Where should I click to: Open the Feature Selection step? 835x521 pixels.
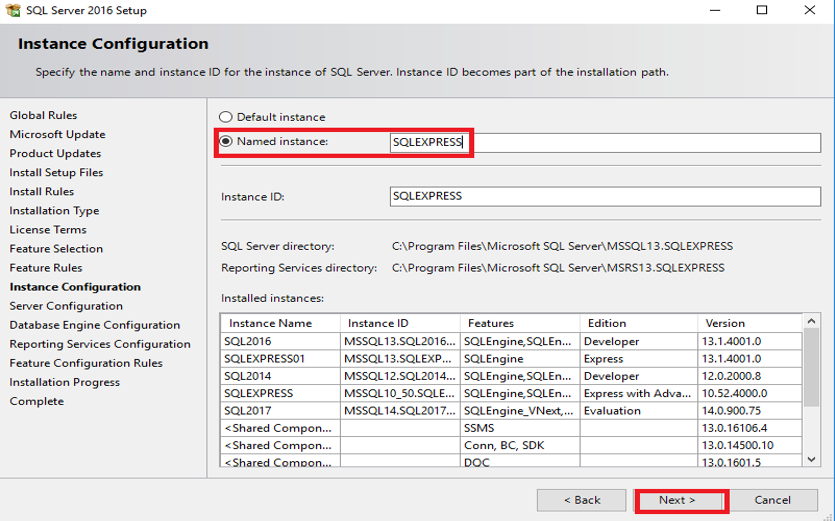coord(56,249)
